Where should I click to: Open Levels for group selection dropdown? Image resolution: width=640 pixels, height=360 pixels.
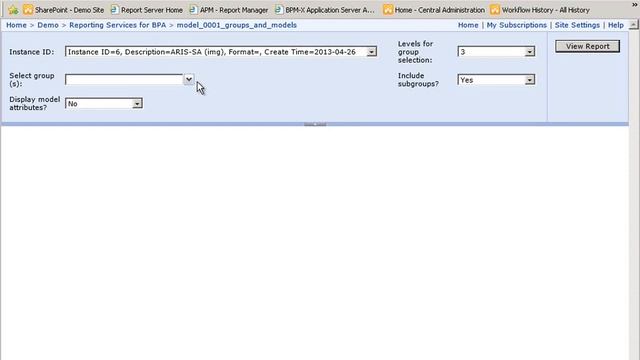[530, 52]
